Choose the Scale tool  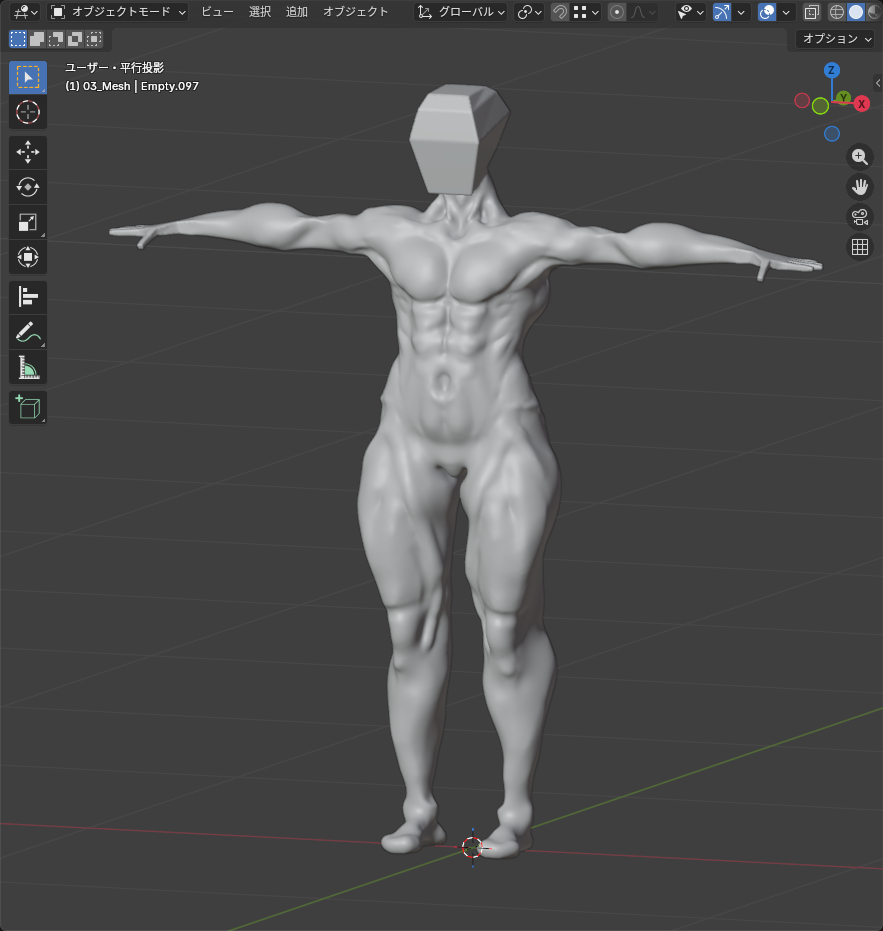[x=28, y=222]
